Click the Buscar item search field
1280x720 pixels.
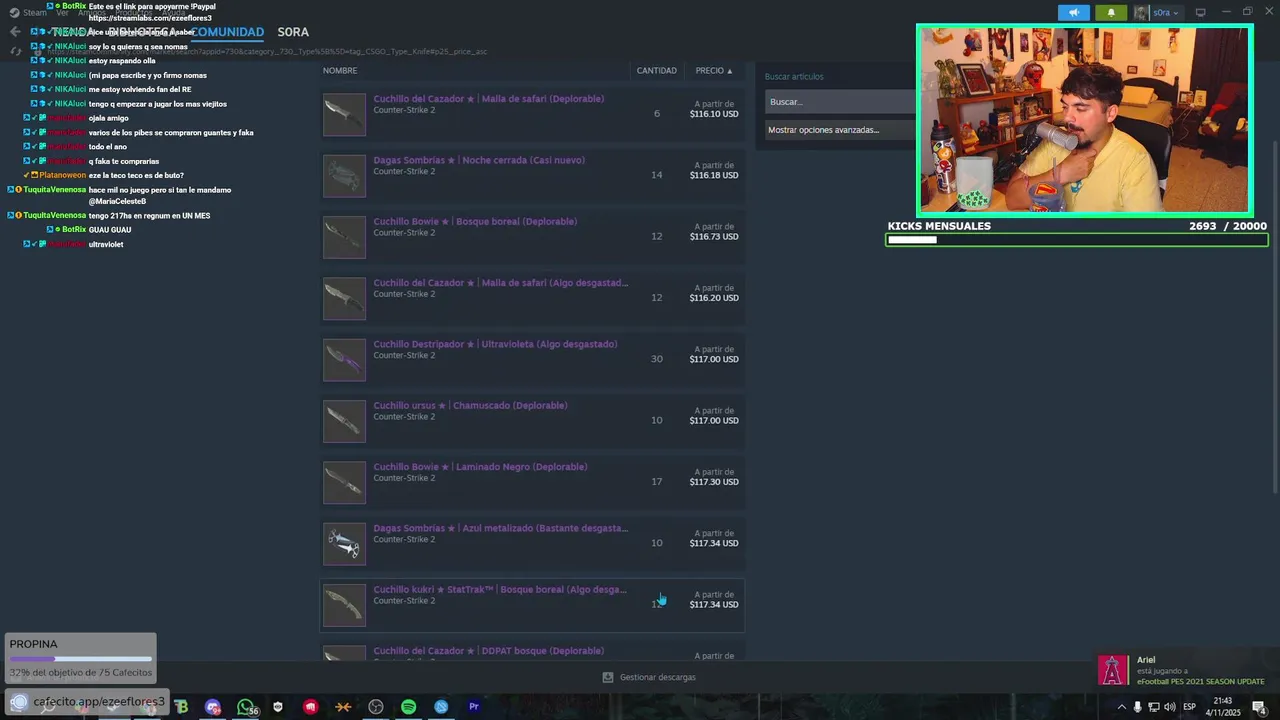[840, 102]
